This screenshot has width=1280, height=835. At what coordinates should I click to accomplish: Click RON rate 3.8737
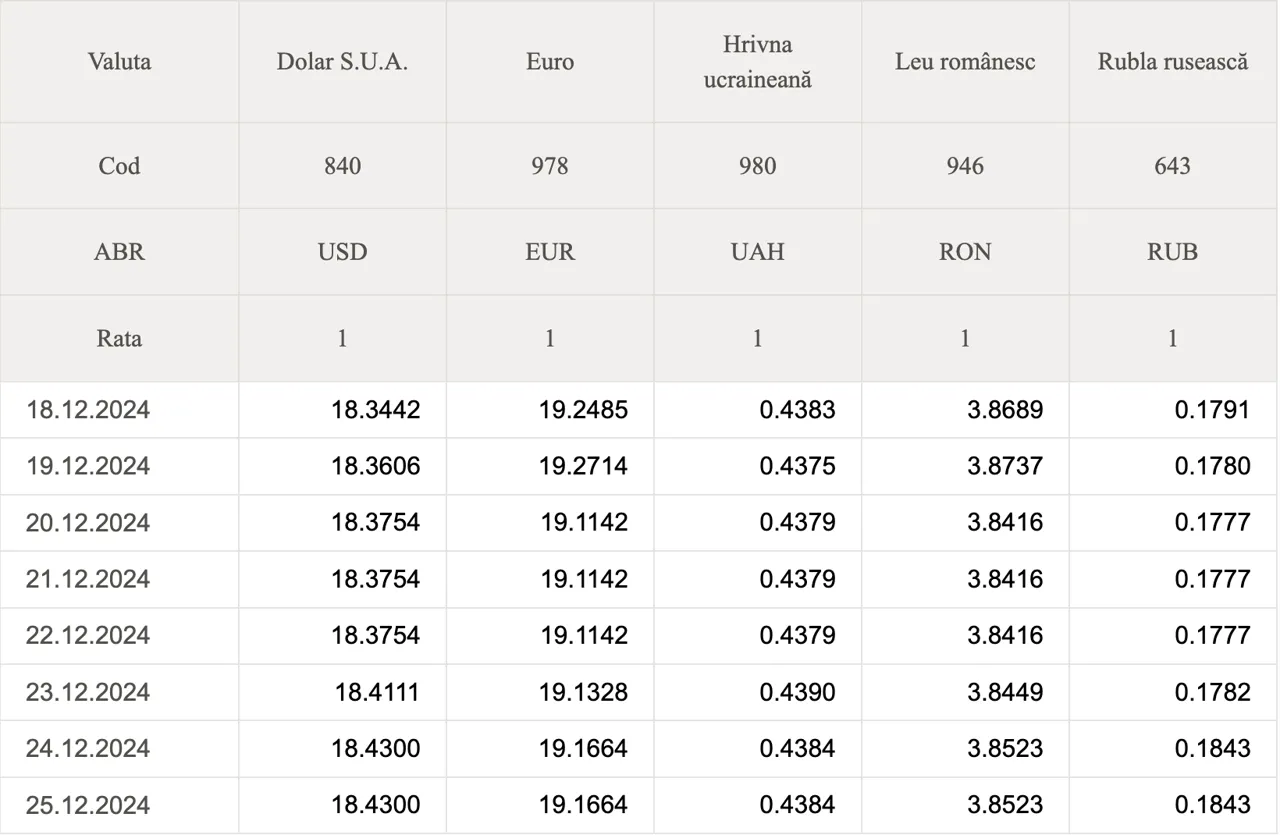point(1005,466)
